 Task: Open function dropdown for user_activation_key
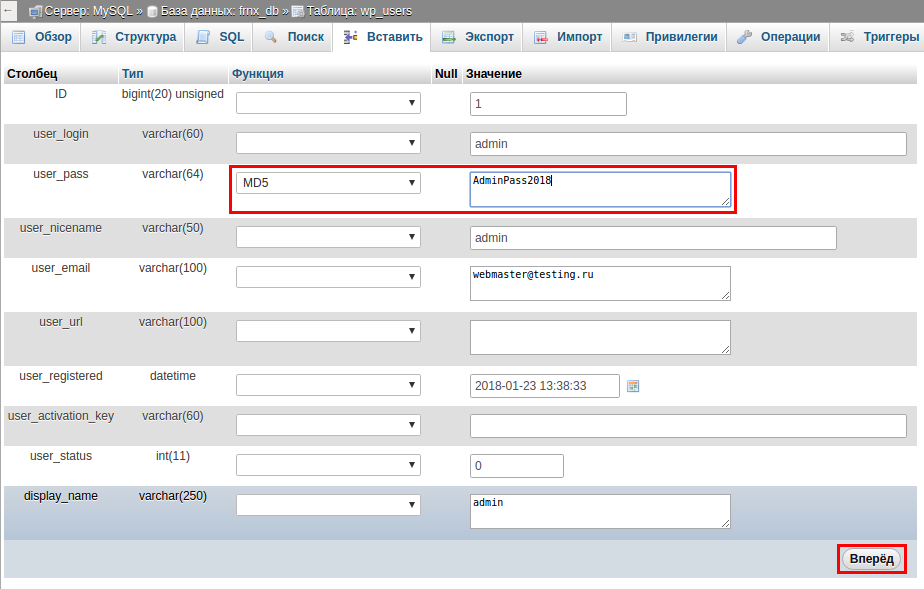pos(328,426)
